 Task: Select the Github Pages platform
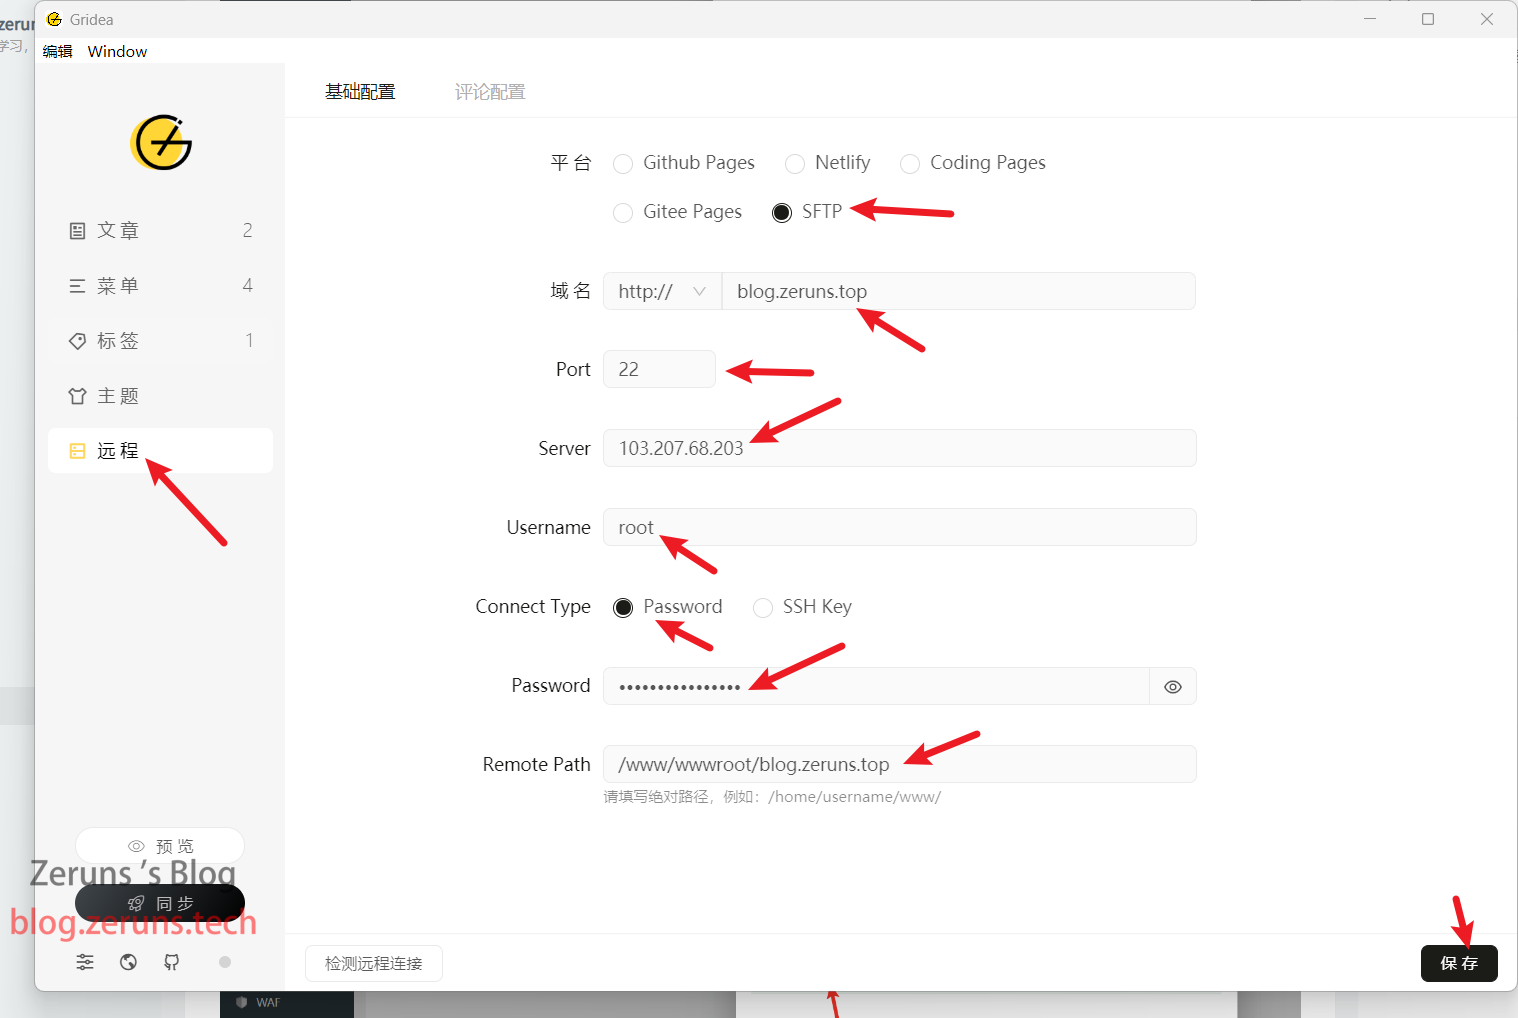[x=684, y=163]
